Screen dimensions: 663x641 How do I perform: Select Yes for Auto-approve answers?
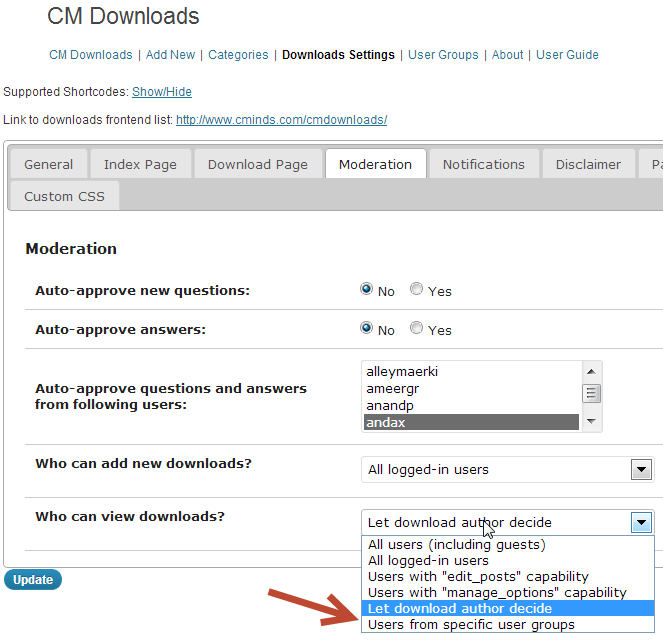[x=416, y=329]
